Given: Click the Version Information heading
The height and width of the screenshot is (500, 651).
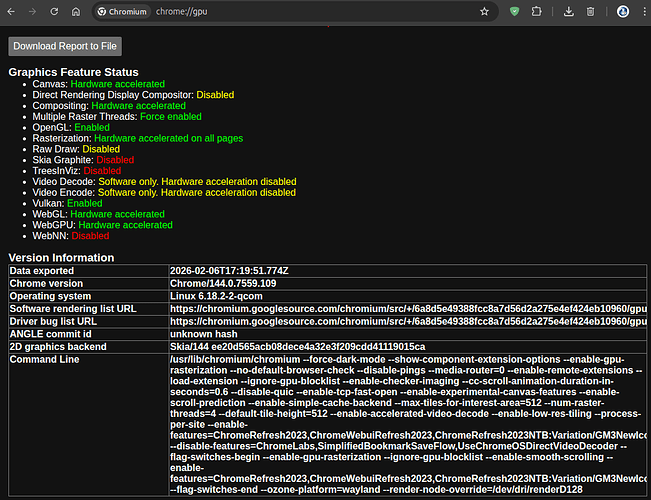Looking at the screenshot, I should pos(61,257).
